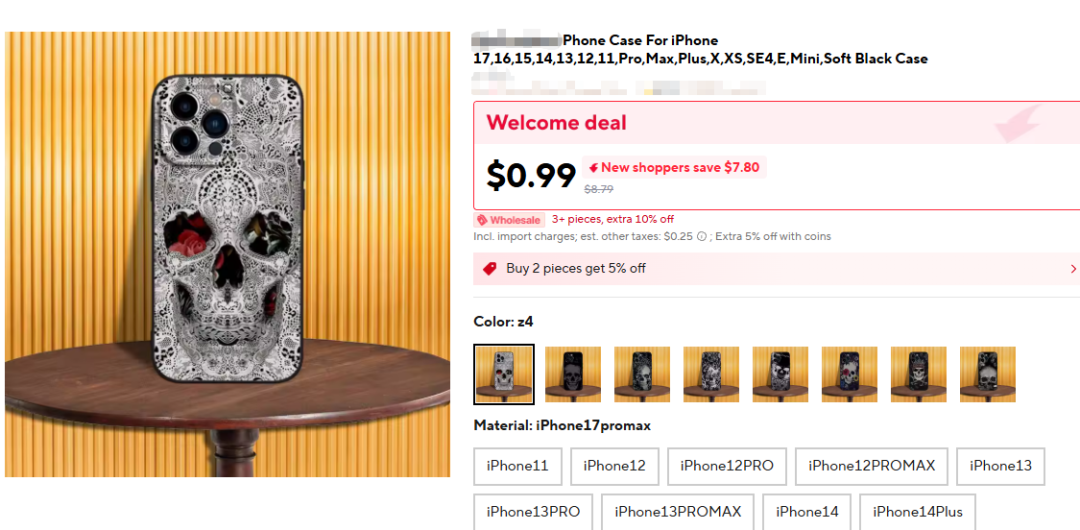Pick the fourth color variant thumbnail
This screenshot has width=1080, height=530.
(712, 374)
